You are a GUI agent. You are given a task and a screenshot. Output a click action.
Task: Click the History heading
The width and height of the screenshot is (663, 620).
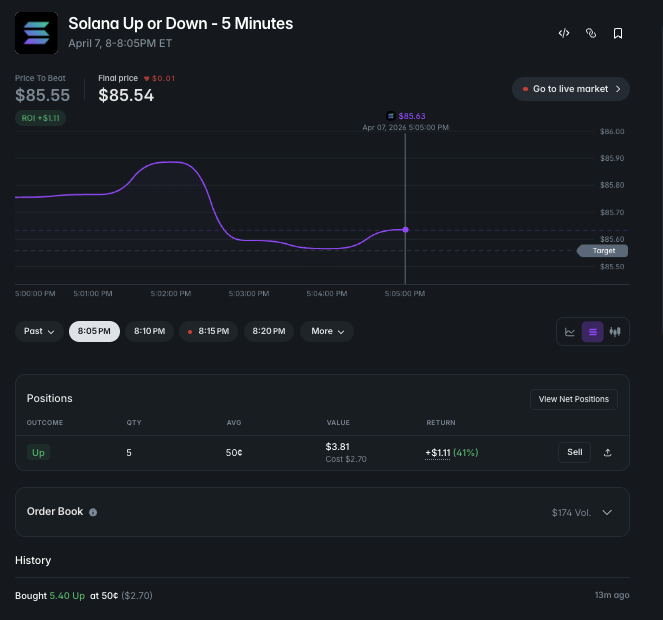pyautogui.click(x=33, y=560)
